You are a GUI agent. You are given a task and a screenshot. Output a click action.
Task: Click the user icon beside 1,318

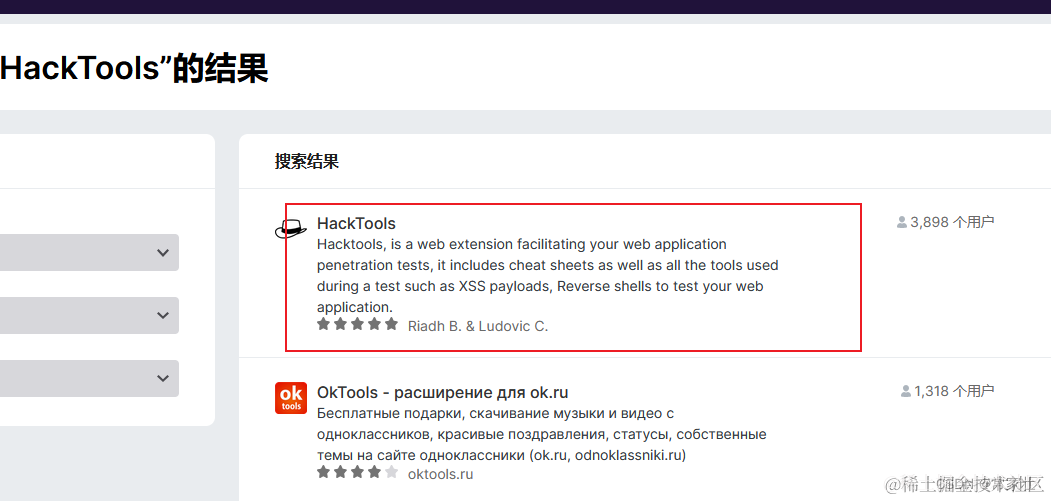click(906, 391)
